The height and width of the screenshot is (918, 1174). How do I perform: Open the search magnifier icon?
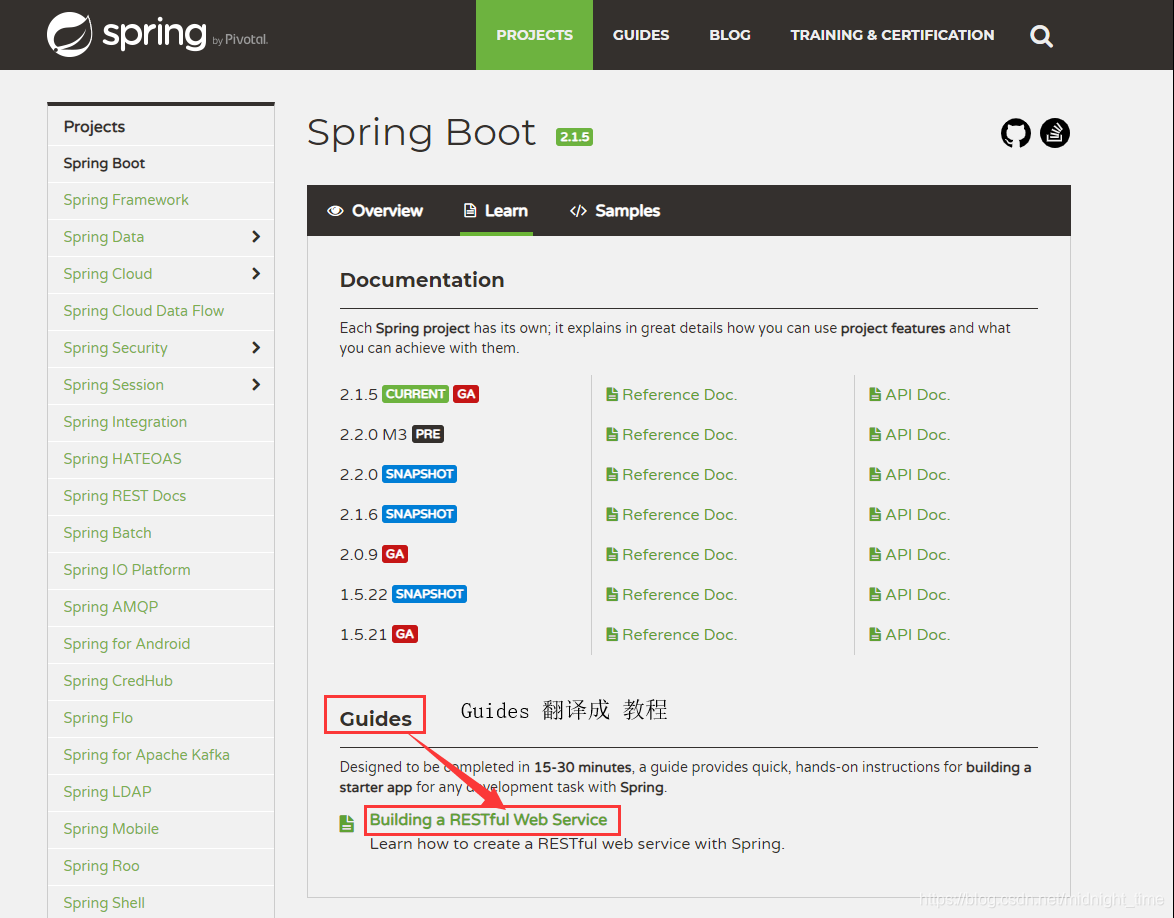coord(1041,36)
